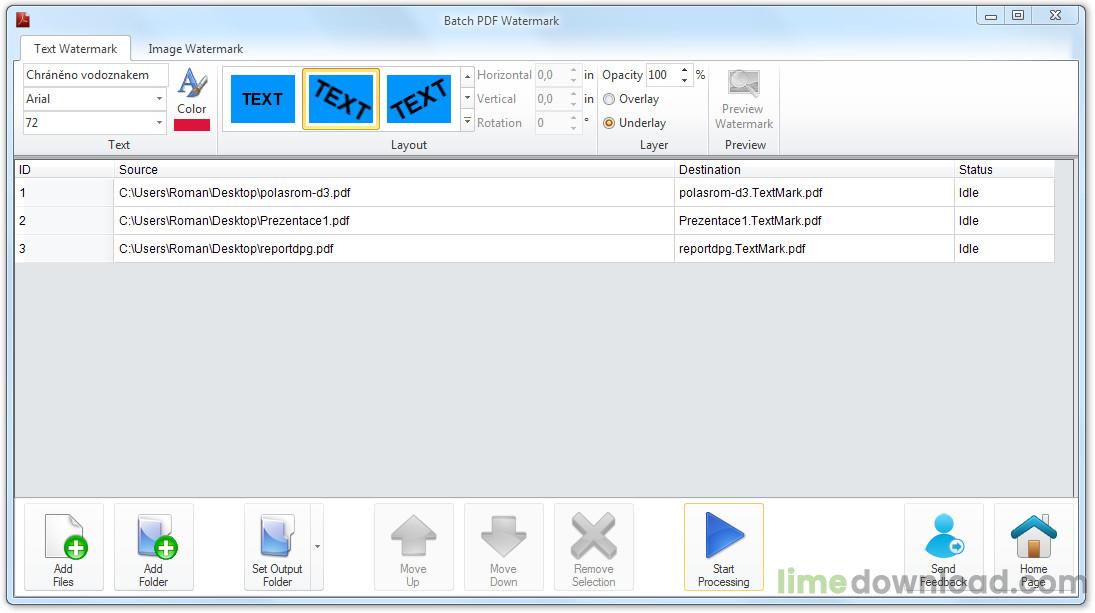Pick the upward diagonal TEXT layout

coord(419,99)
